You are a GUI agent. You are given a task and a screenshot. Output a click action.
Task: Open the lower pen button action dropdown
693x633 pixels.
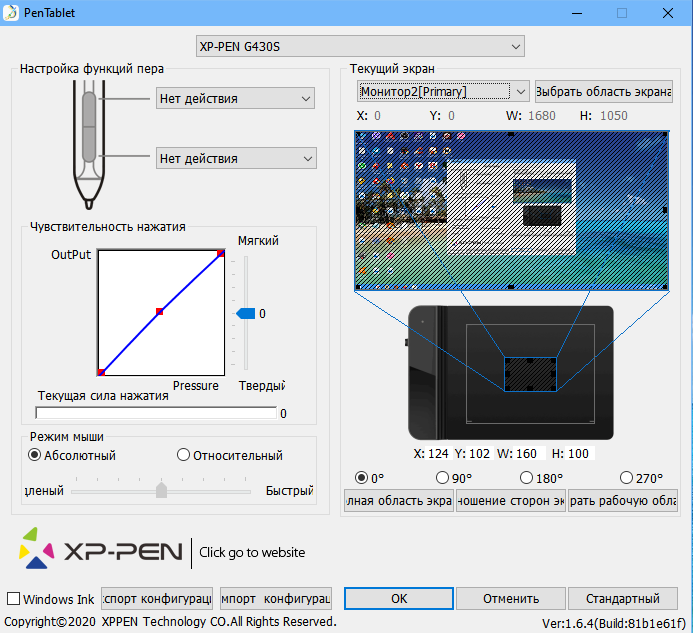click(x=236, y=158)
